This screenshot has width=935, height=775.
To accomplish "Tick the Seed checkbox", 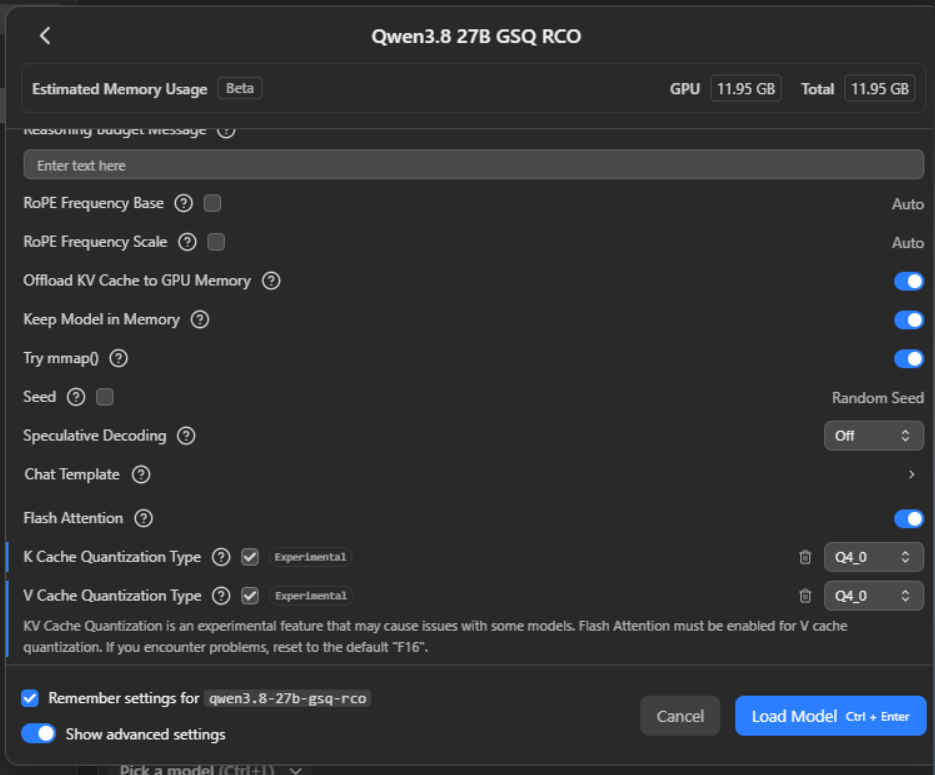I will click(104, 397).
